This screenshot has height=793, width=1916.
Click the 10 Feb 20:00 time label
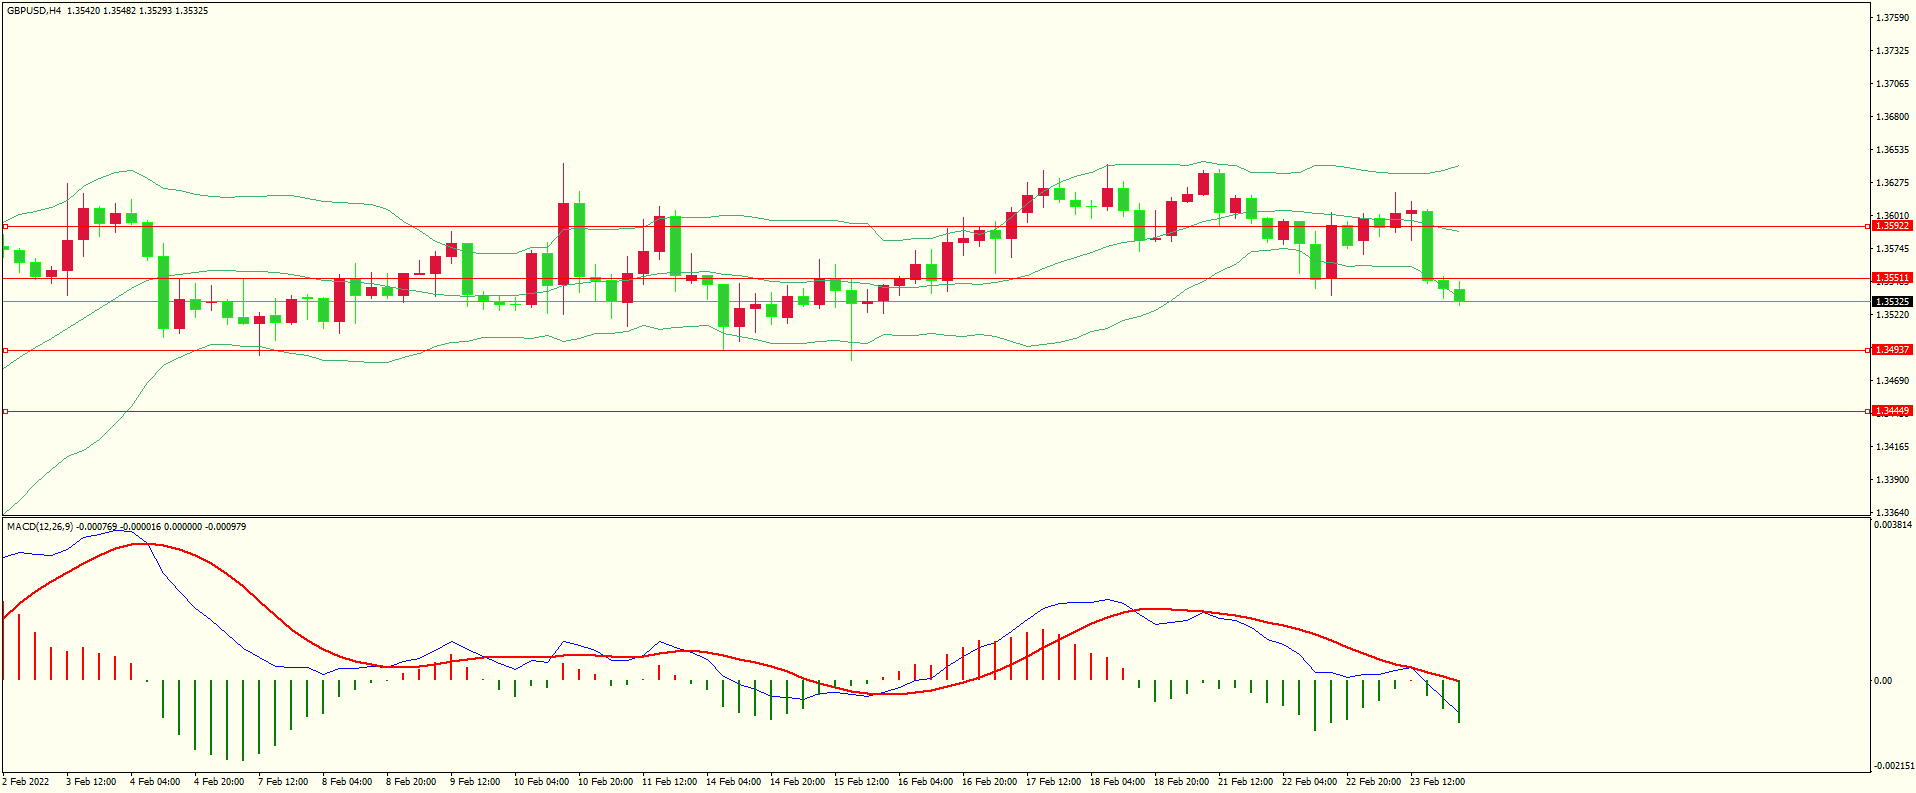pyautogui.click(x=605, y=782)
